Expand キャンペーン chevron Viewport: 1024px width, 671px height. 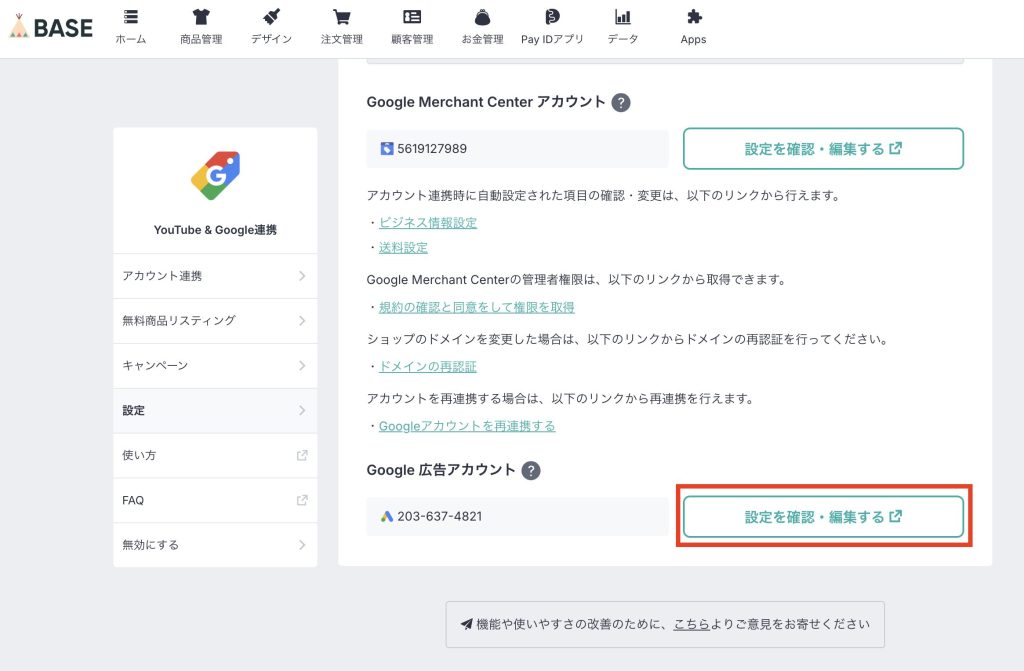tap(302, 366)
